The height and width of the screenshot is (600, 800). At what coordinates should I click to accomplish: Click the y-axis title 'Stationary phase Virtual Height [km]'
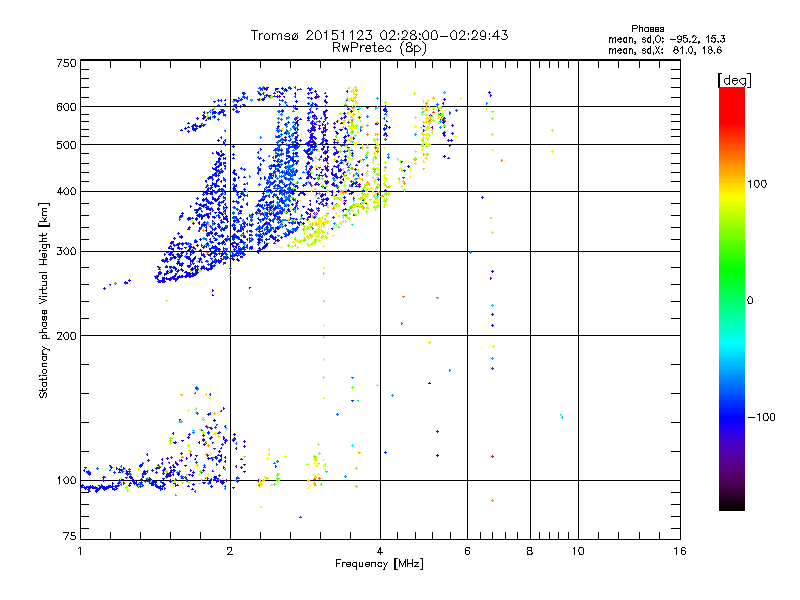tap(44, 301)
